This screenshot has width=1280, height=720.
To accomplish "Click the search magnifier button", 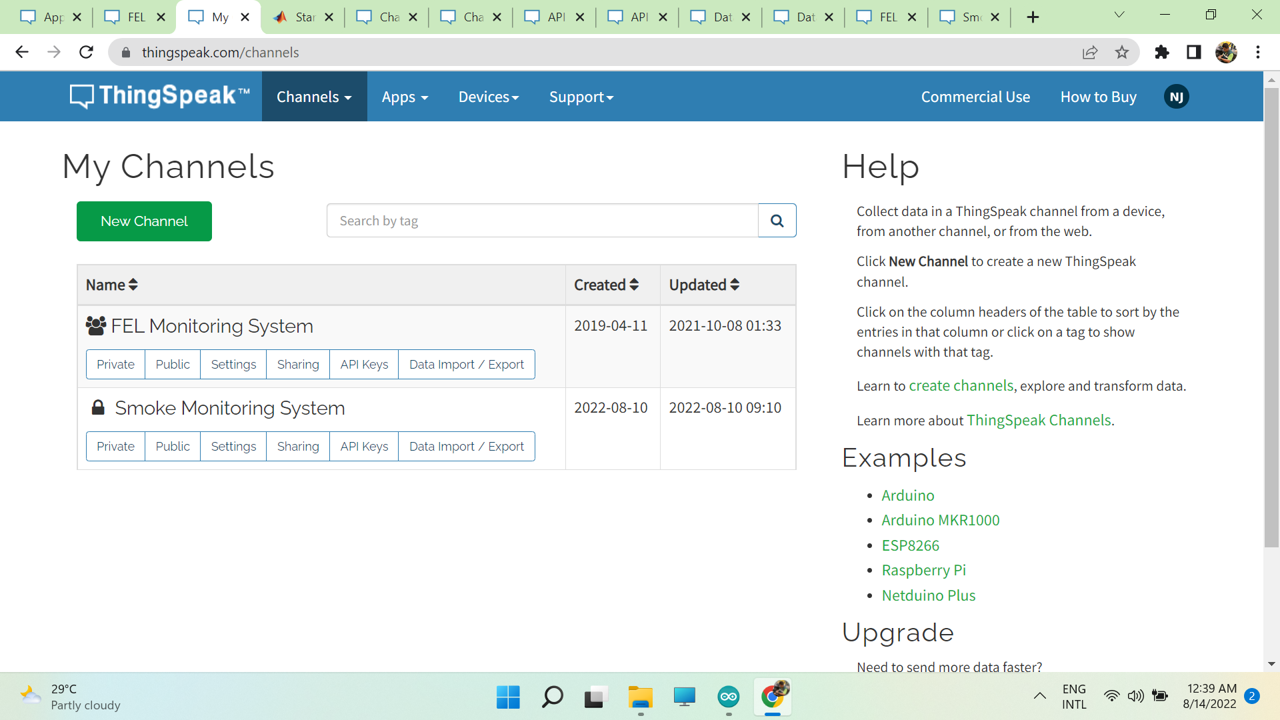I will click(777, 221).
